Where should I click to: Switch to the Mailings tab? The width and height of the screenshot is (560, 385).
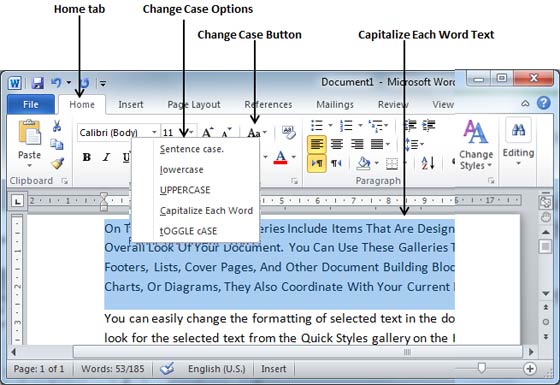coord(335,104)
